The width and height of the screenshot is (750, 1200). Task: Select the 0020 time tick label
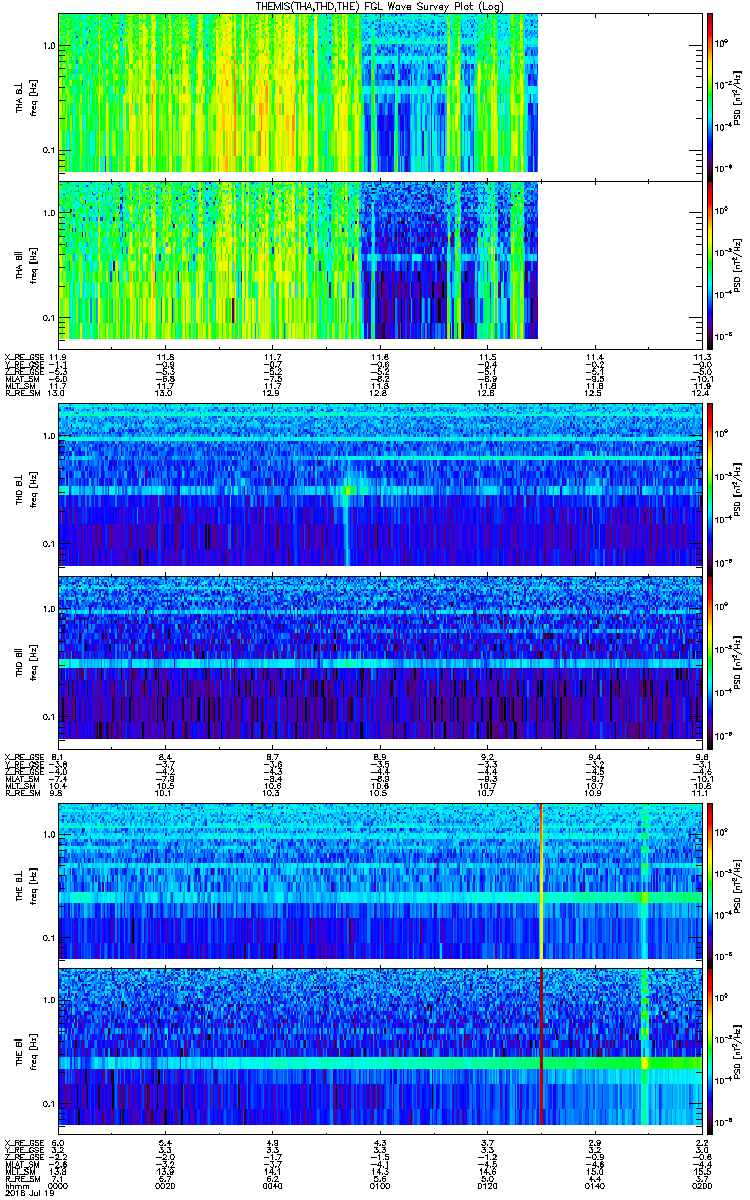[165, 1178]
